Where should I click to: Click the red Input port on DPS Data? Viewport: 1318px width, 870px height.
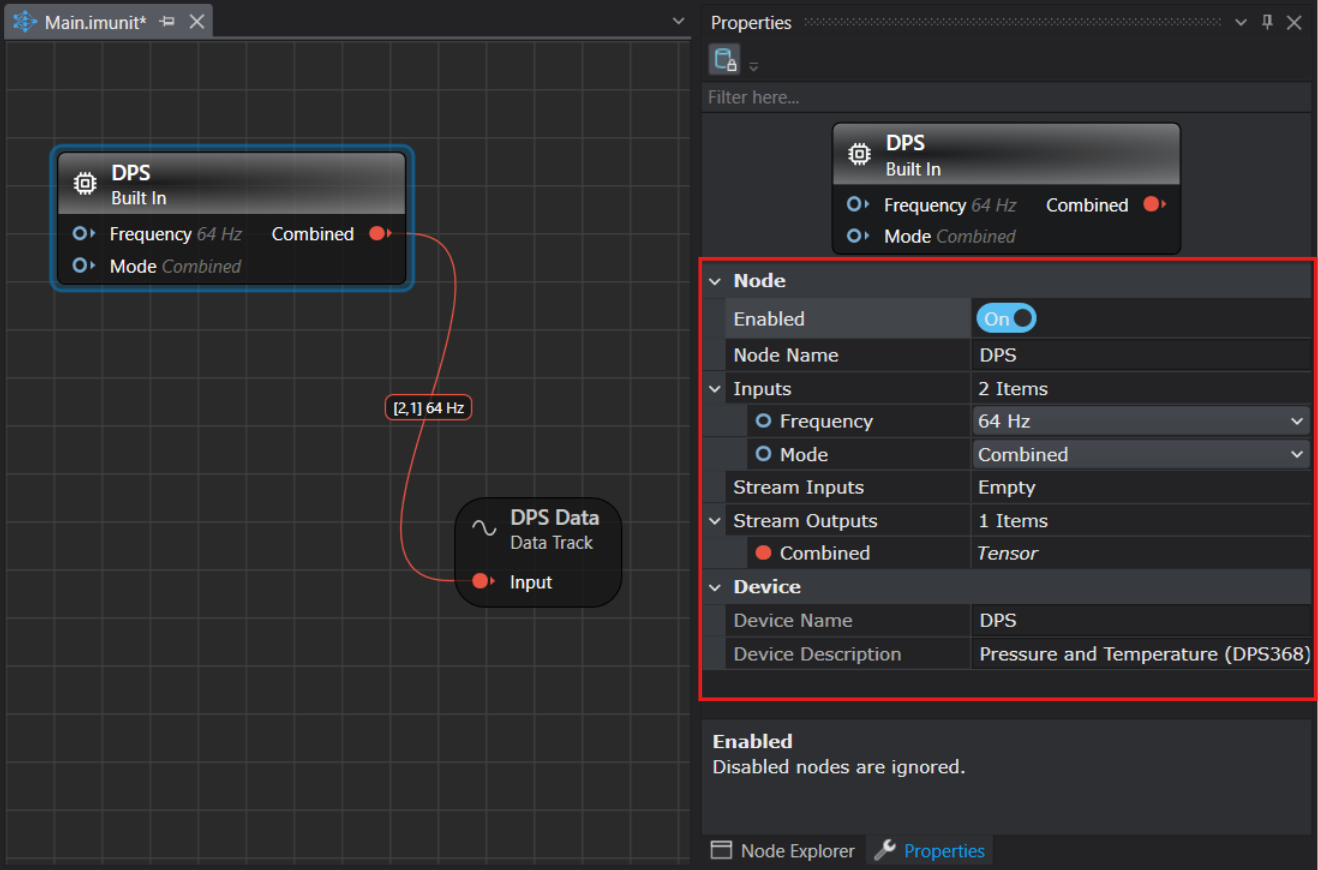[x=481, y=582]
